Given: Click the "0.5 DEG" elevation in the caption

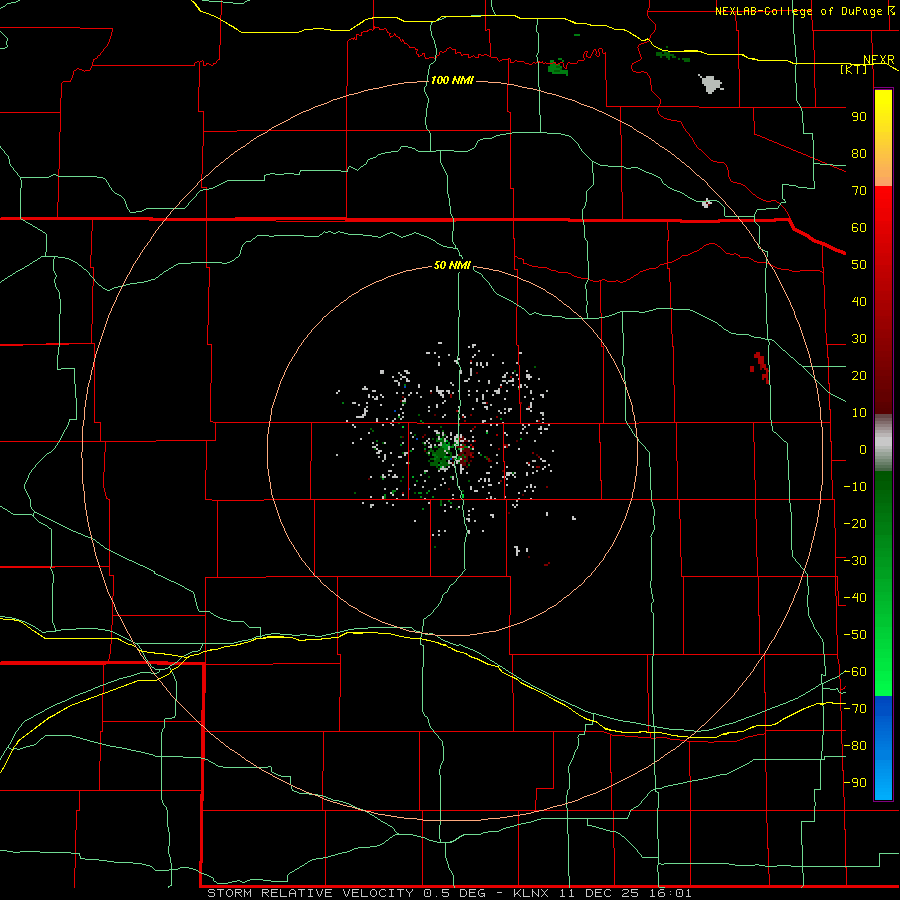Looking at the screenshot, I should coord(455,893).
